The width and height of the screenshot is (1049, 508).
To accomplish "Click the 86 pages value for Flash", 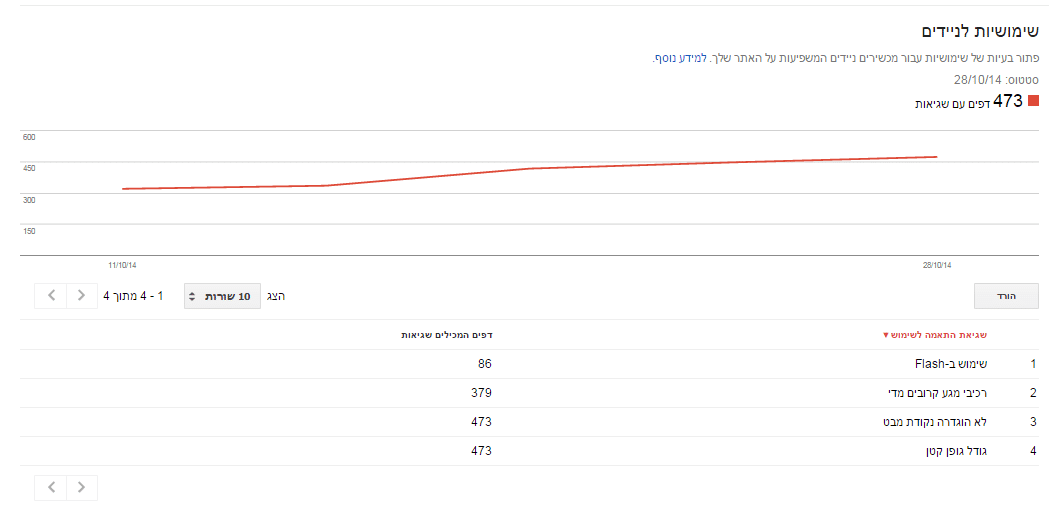I will pyautogui.click(x=485, y=364).
